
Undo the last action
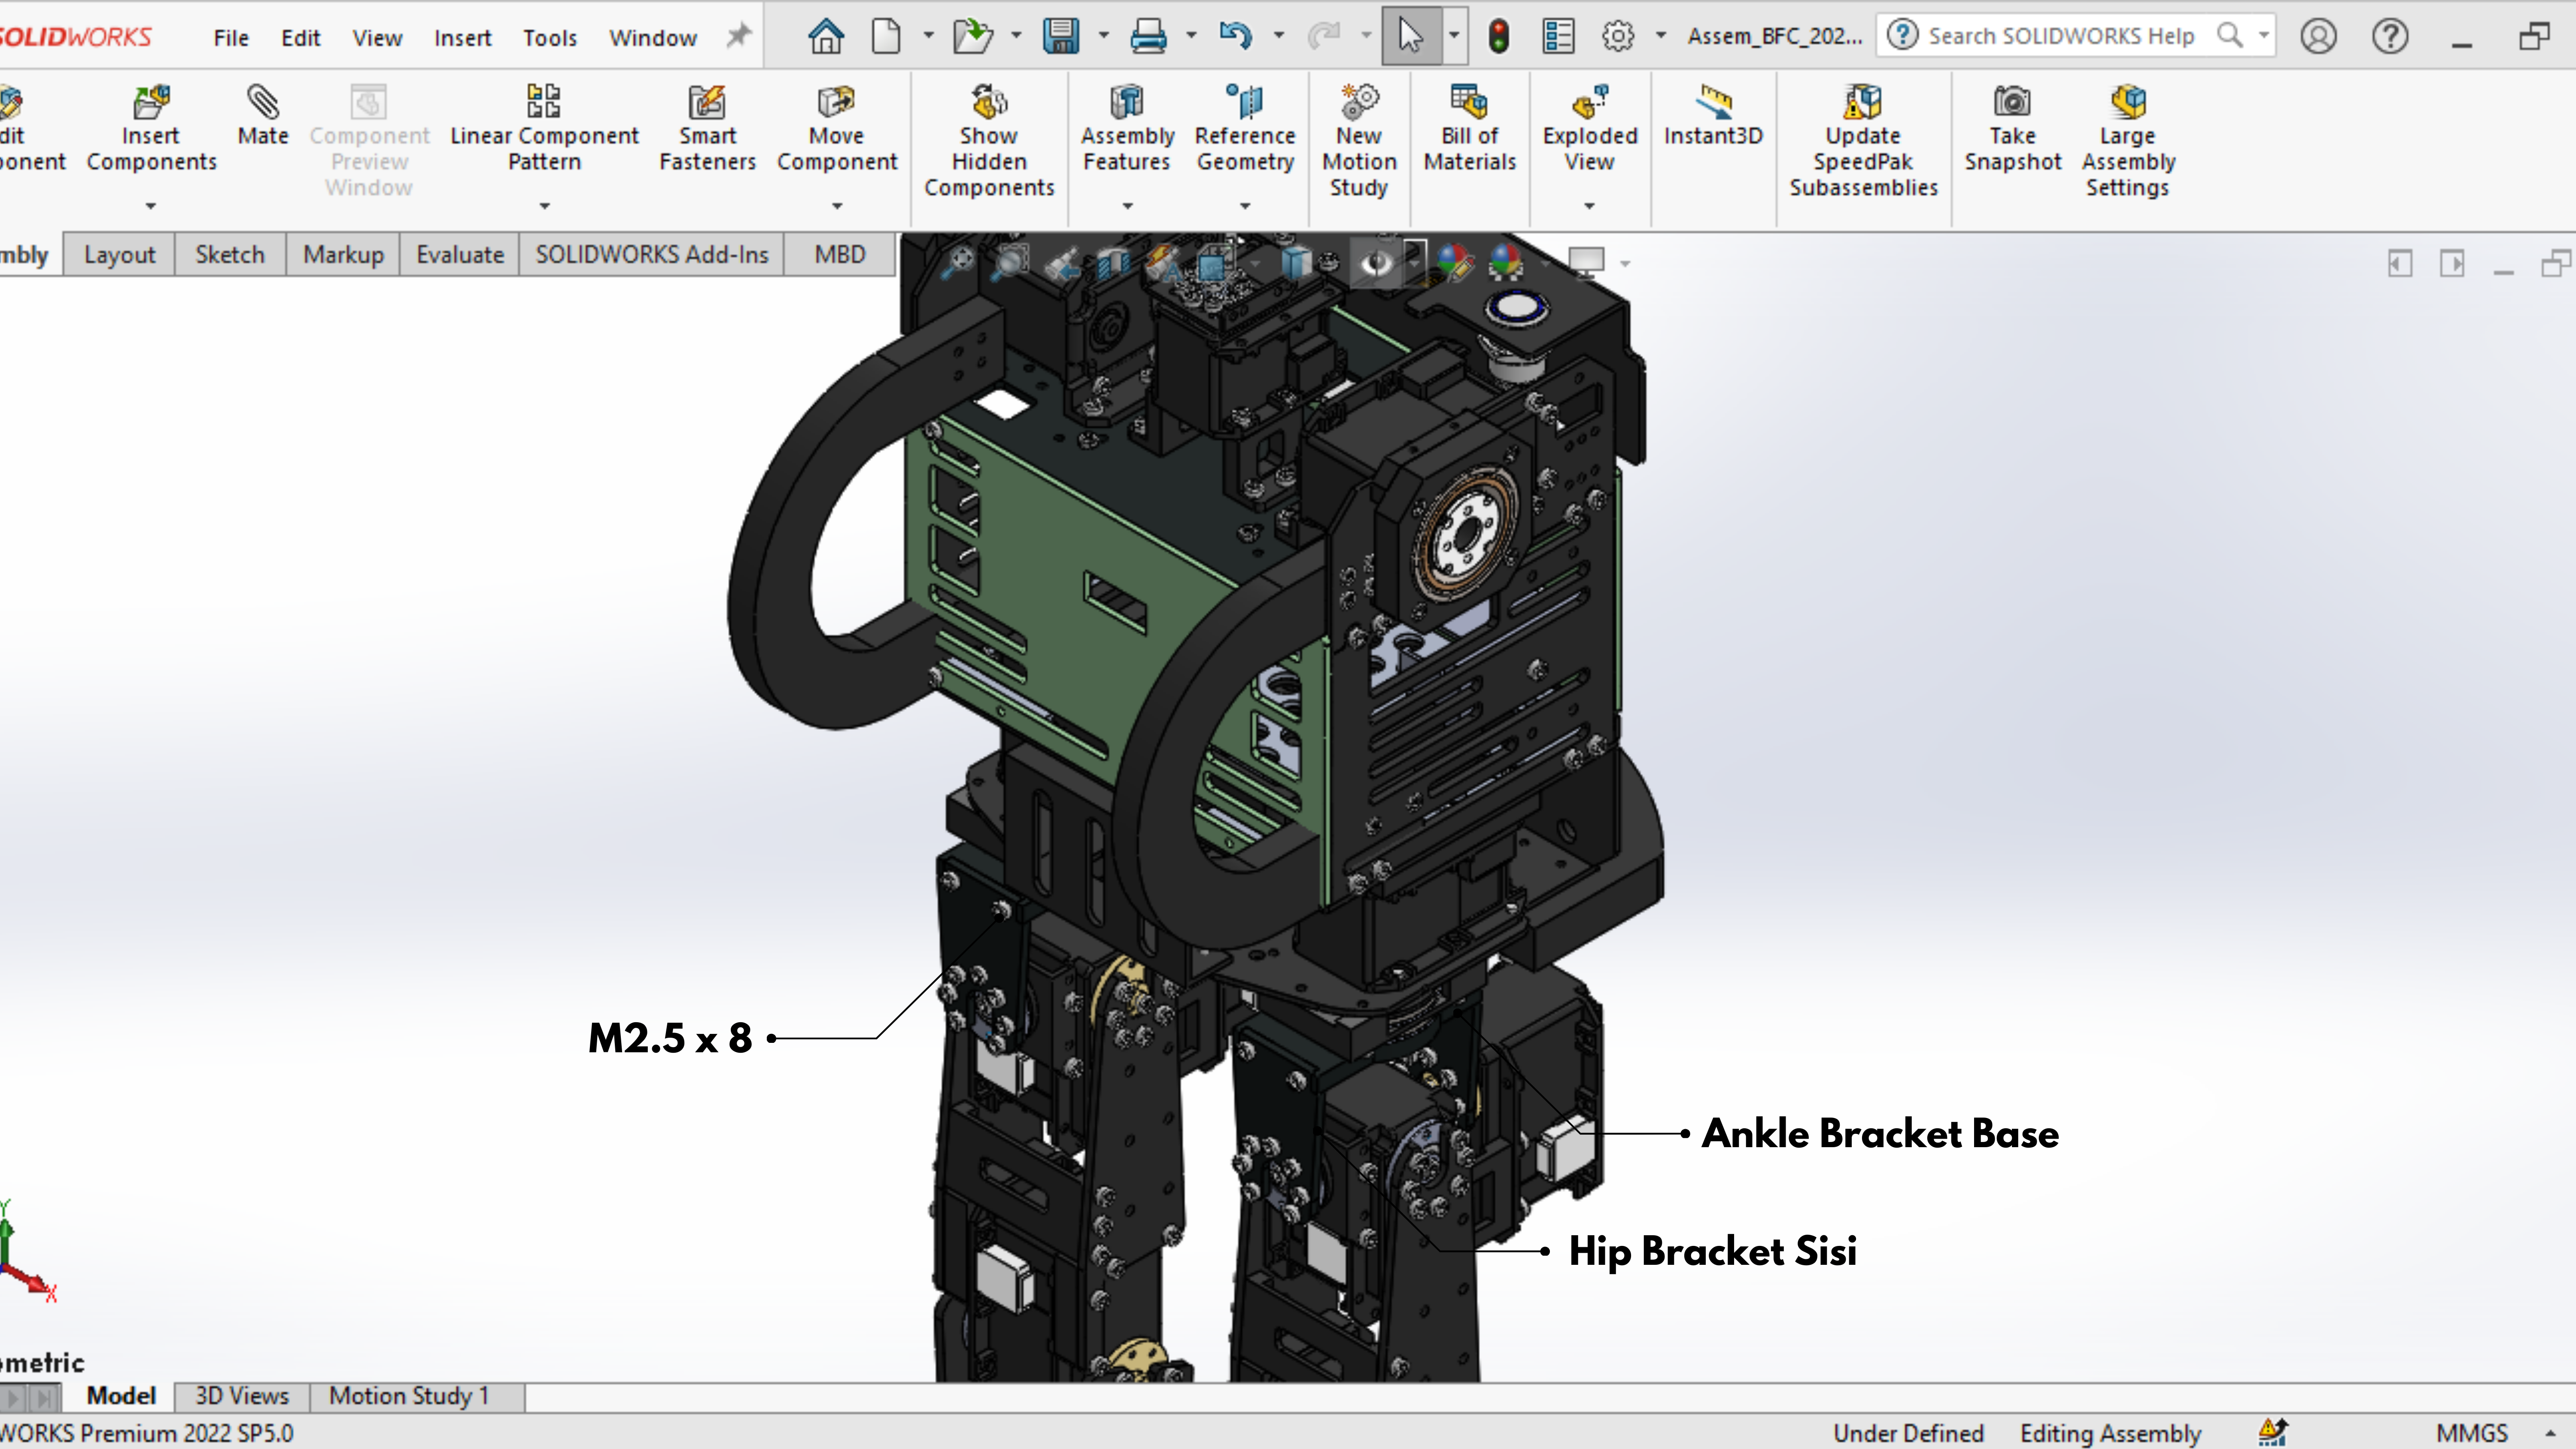coord(1236,37)
